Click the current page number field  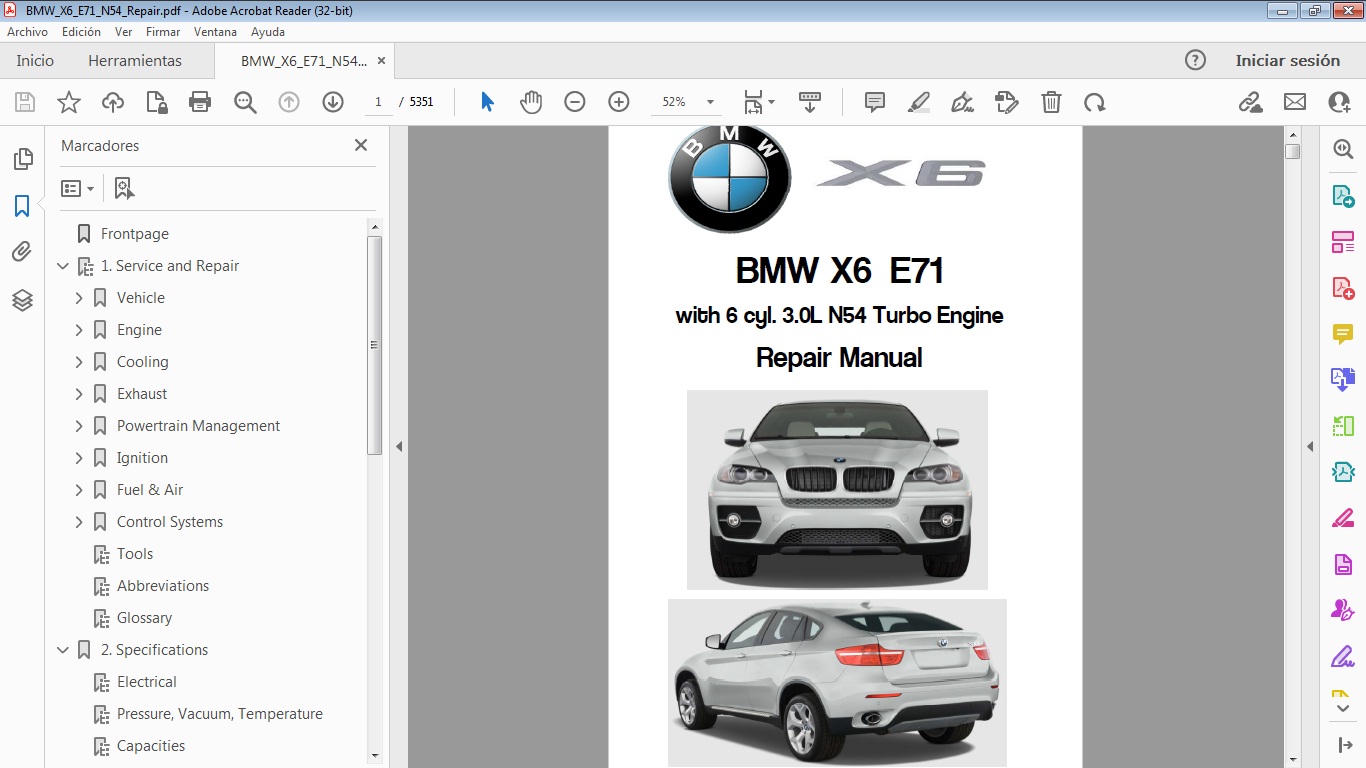point(378,102)
